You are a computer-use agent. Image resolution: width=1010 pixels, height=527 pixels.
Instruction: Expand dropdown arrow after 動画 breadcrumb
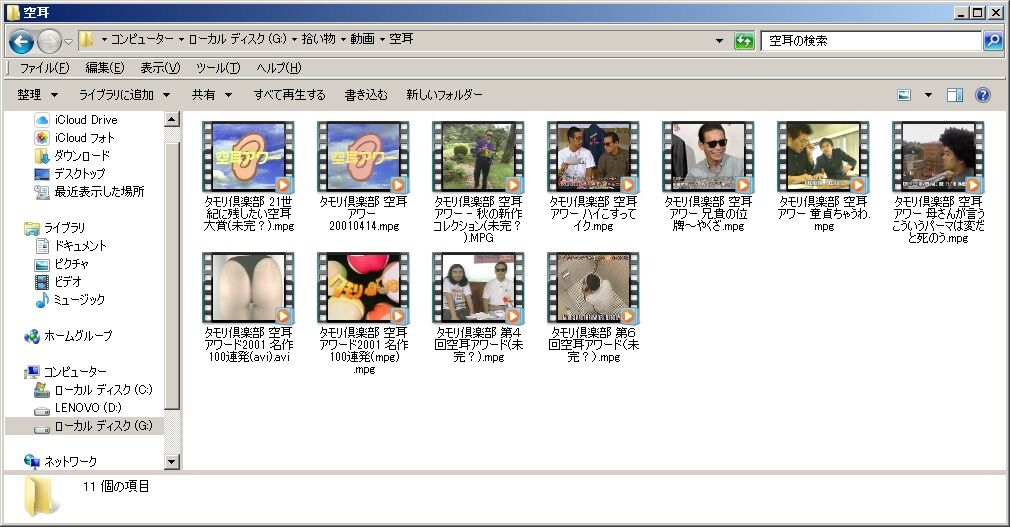pos(382,39)
